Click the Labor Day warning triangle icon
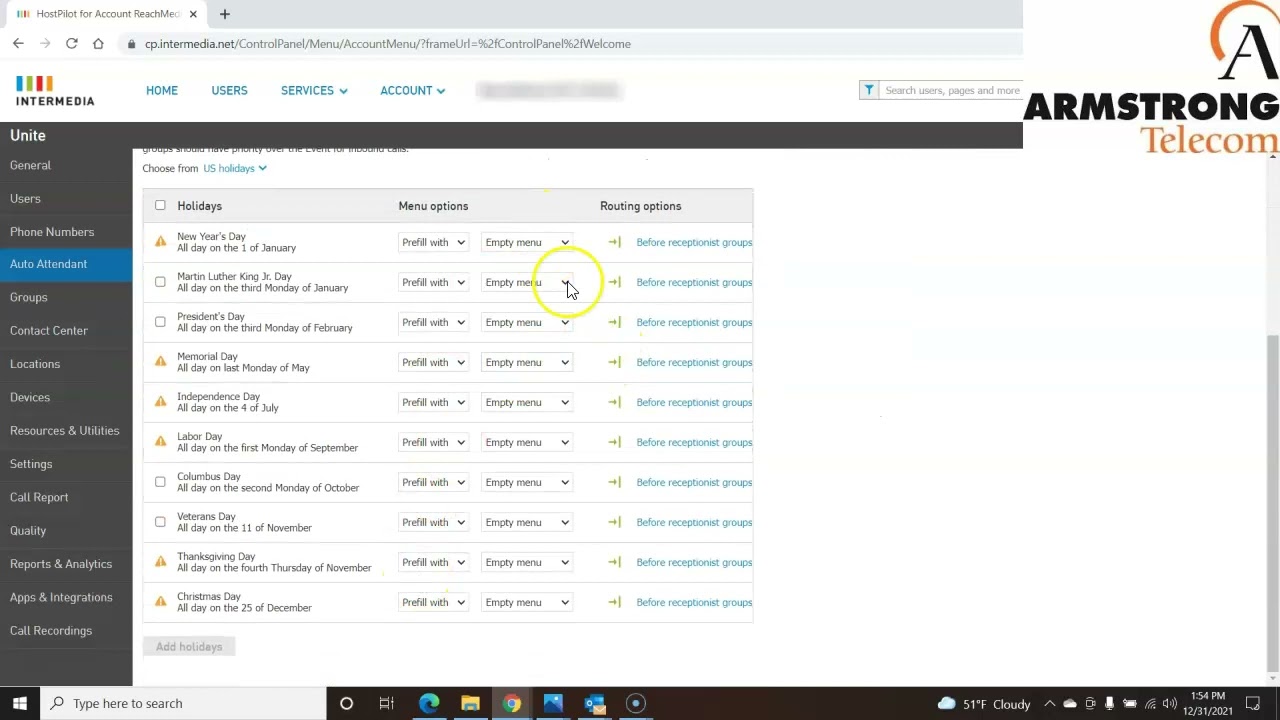Screen dimensions: 1280x720 tap(160, 442)
